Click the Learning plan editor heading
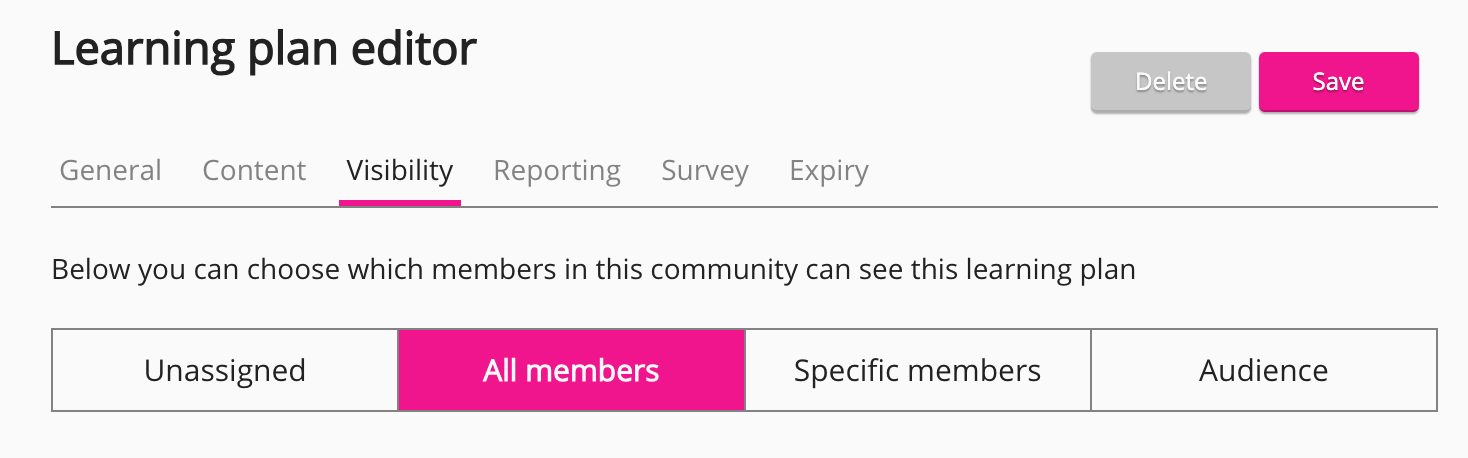The height and width of the screenshot is (458, 1468). click(264, 50)
